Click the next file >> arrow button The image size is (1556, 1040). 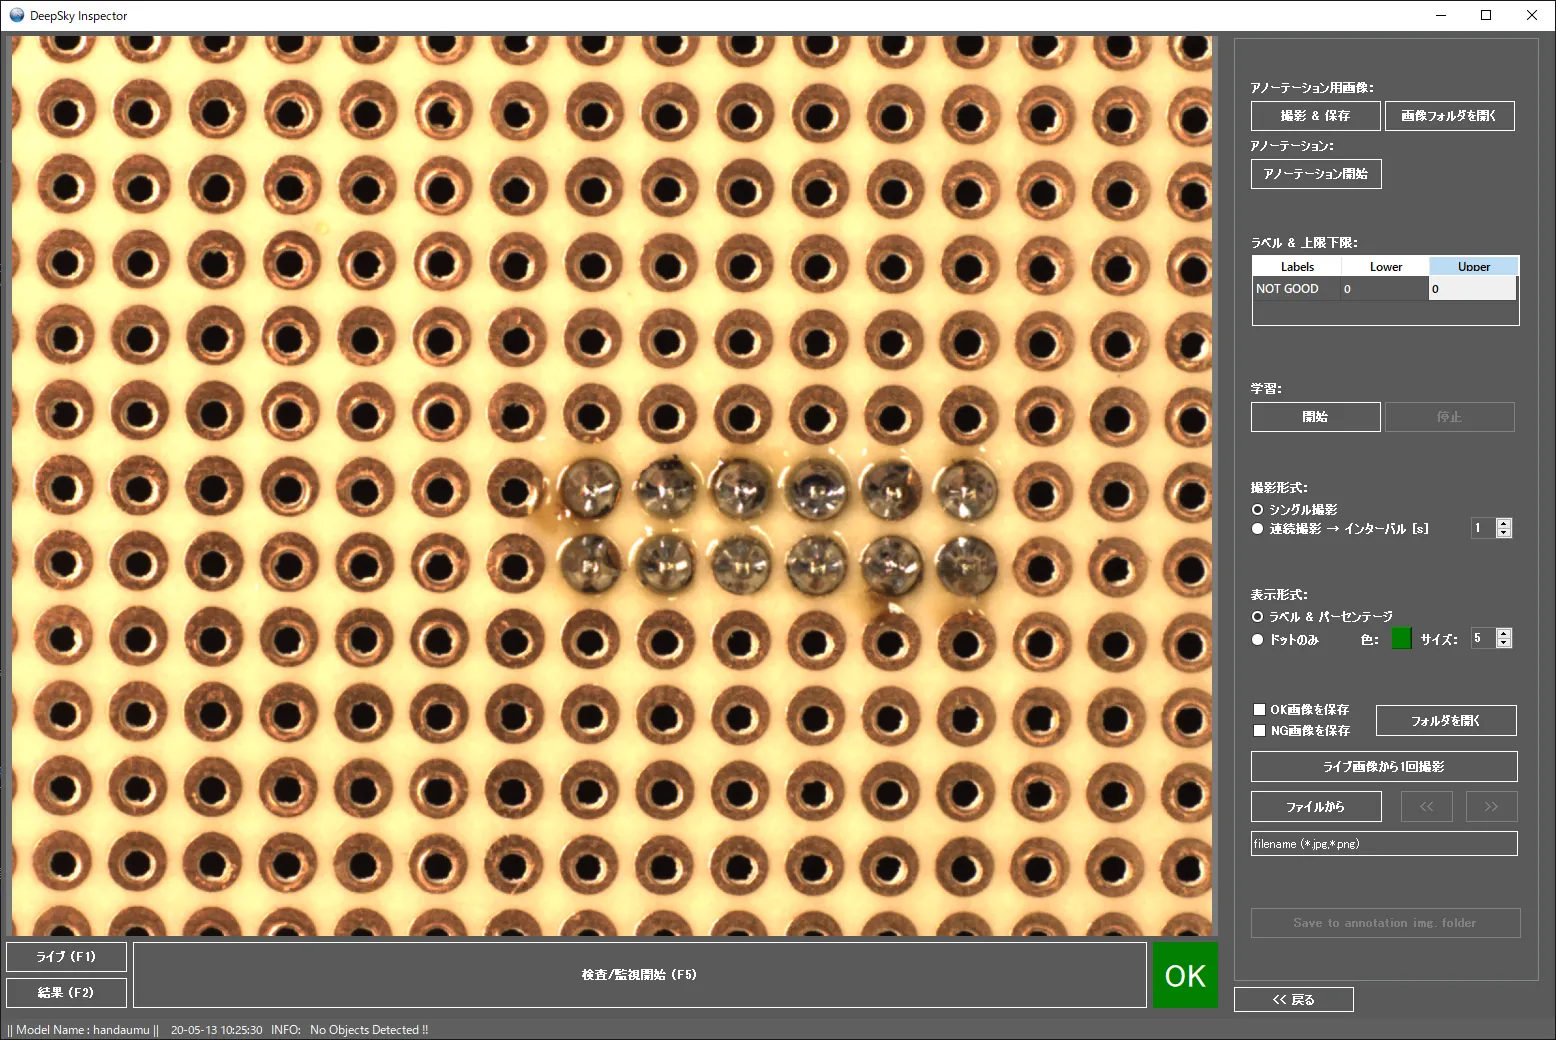click(1491, 807)
